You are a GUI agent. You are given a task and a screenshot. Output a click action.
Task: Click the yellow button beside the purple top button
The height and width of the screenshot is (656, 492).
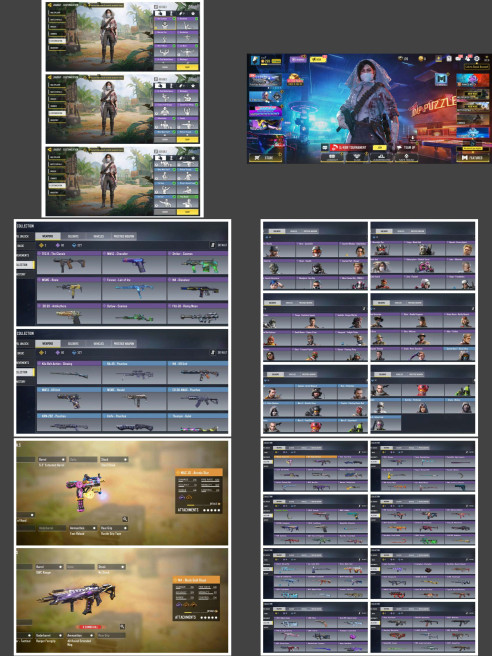click(x=318, y=59)
